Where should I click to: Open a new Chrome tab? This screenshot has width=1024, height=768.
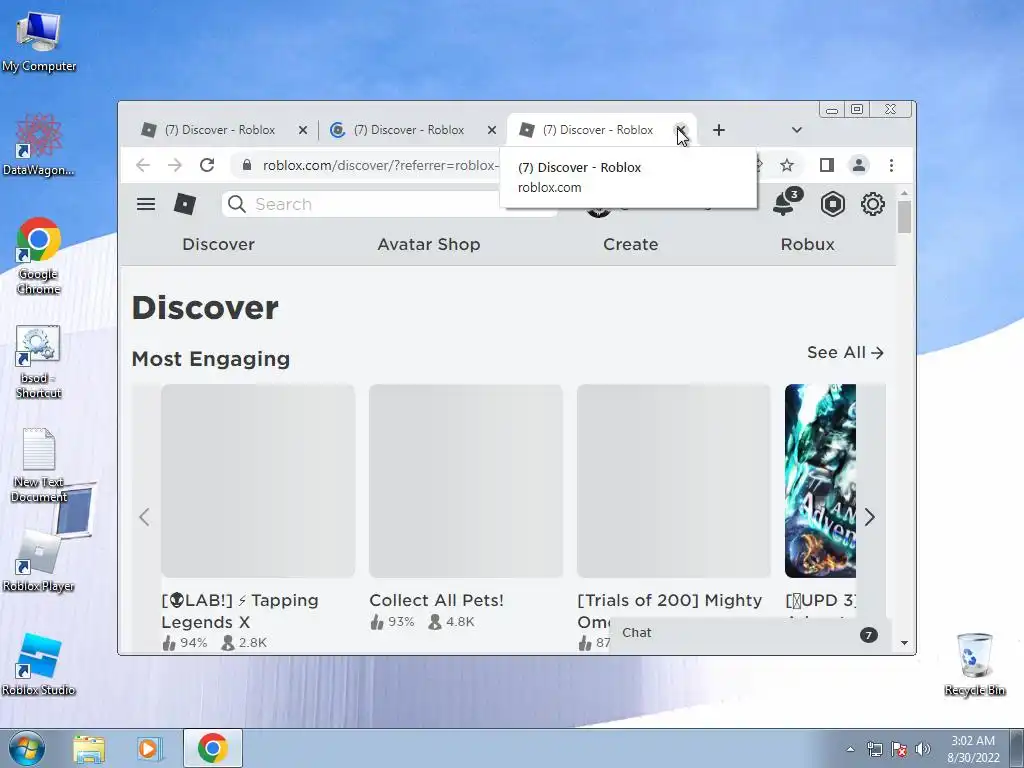[x=719, y=130]
